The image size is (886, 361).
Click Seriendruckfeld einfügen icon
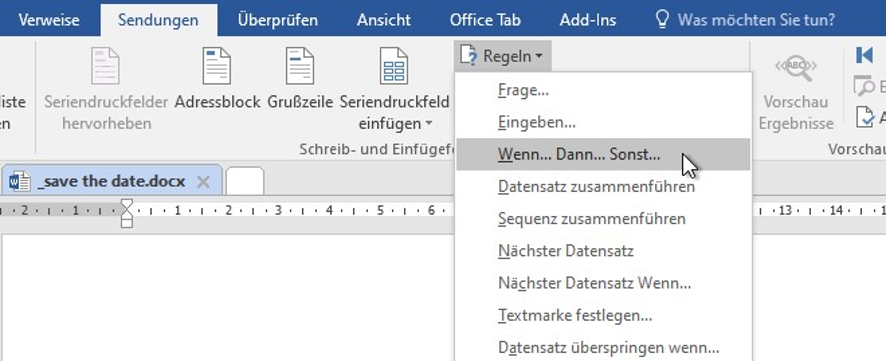click(x=394, y=66)
